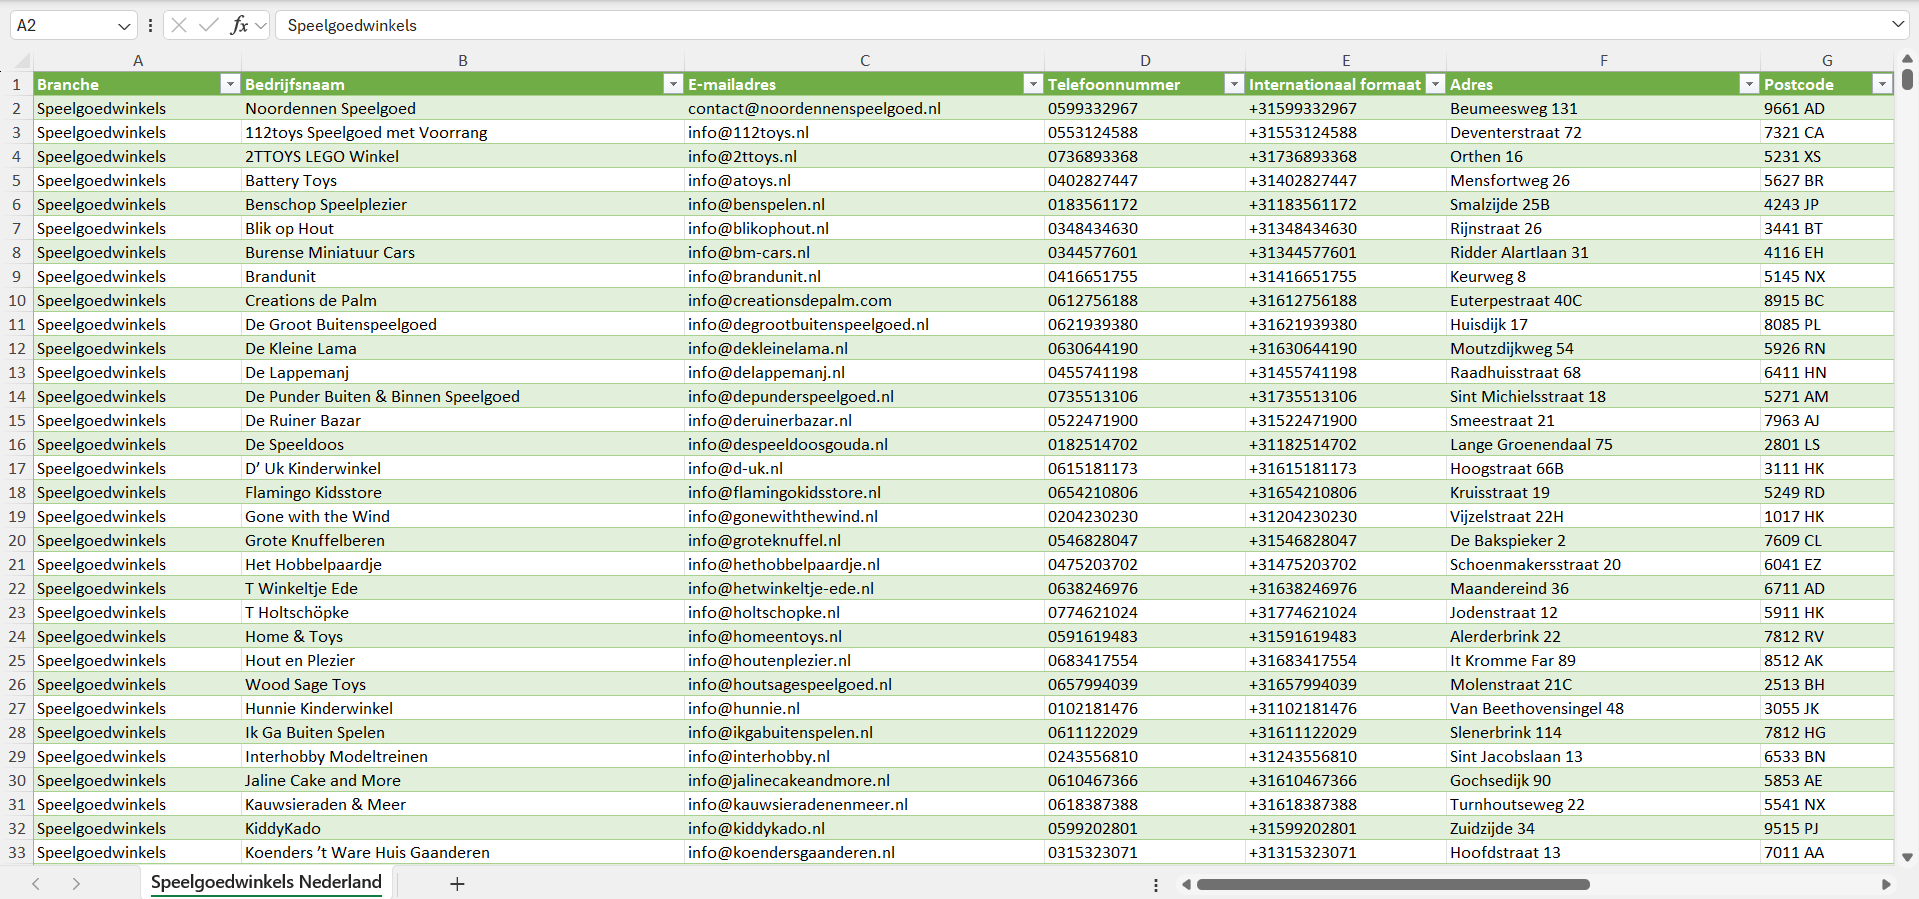Click the vertical scroll down arrow
The width and height of the screenshot is (1919, 899).
click(x=1907, y=857)
